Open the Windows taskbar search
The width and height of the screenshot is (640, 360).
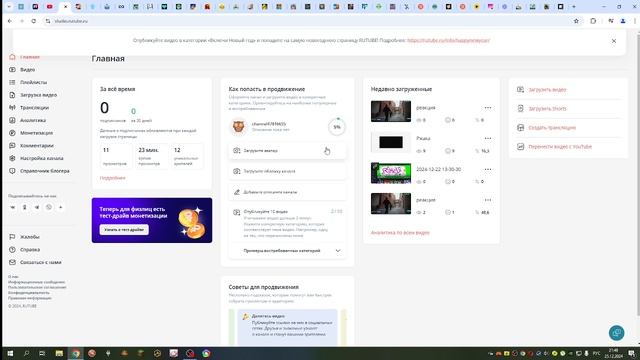pyautogui.click(x=27, y=353)
